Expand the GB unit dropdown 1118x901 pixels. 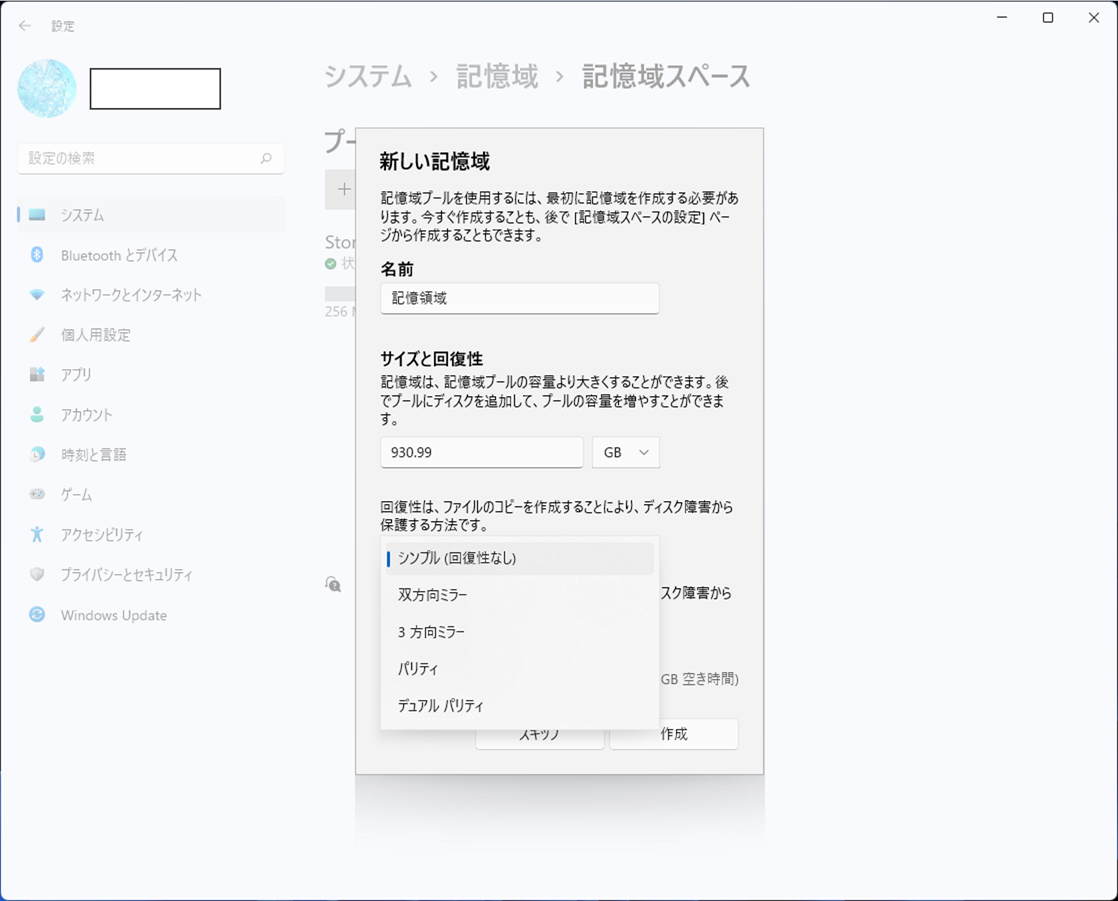point(626,452)
